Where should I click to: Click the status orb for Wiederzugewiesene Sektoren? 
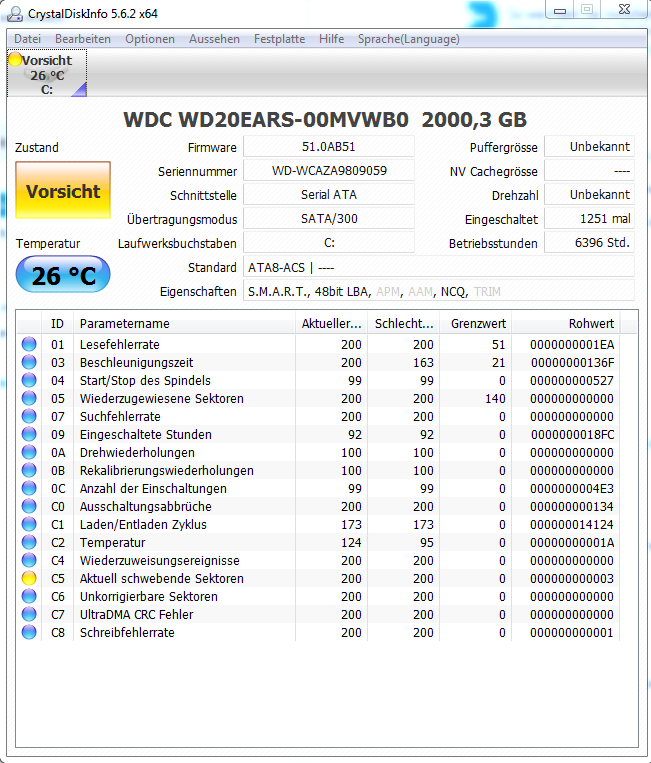pyautogui.click(x=29, y=398)
